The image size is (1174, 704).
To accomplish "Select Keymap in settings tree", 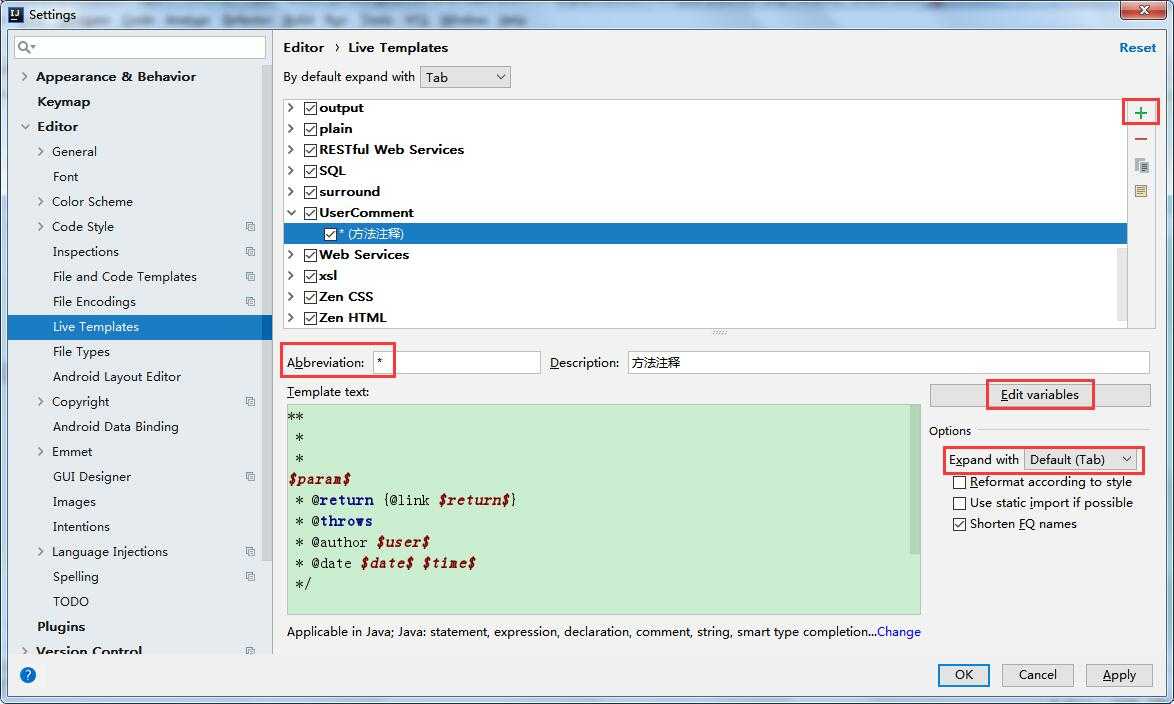I will click(64, 102).
